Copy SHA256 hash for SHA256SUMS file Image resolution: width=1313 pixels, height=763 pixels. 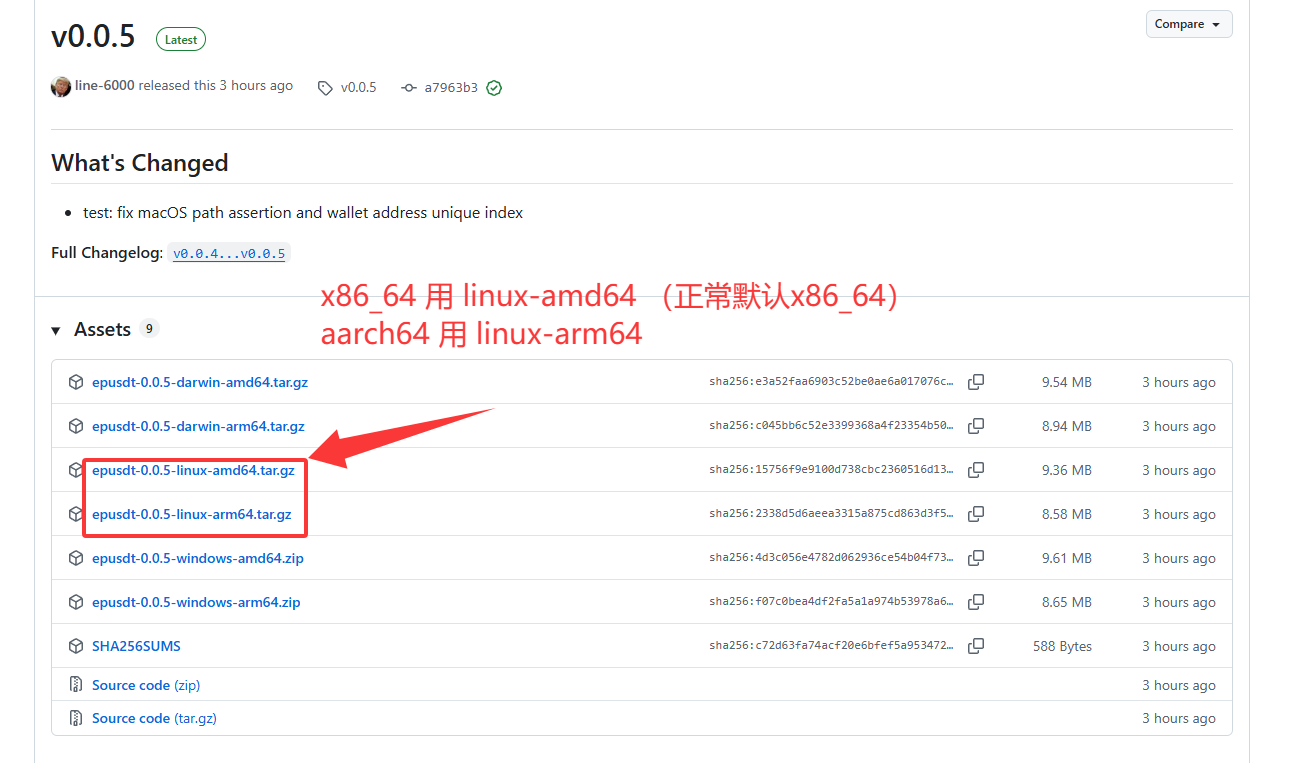[976, 646]
